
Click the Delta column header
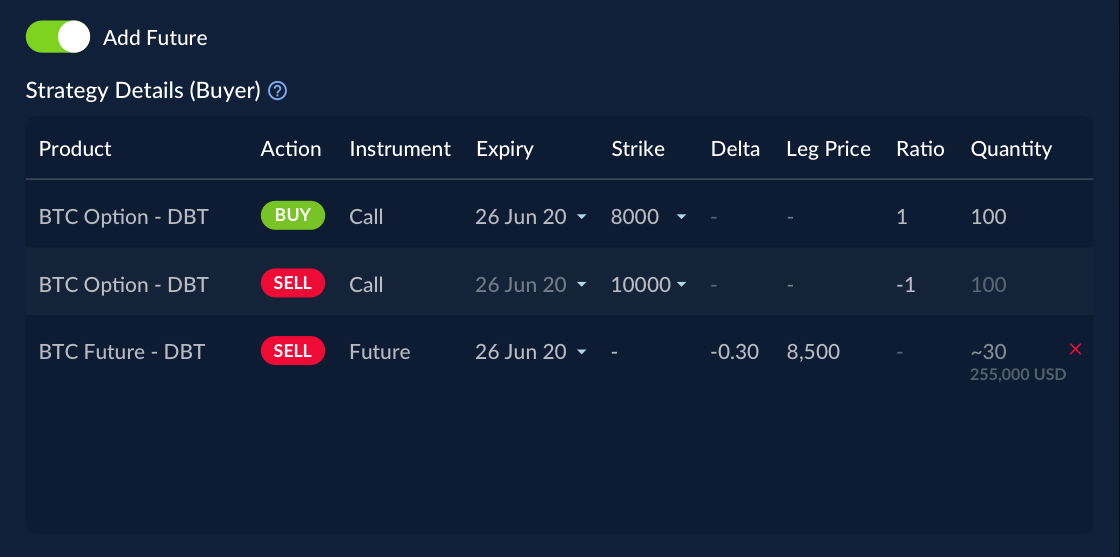(x=735, y=149)
